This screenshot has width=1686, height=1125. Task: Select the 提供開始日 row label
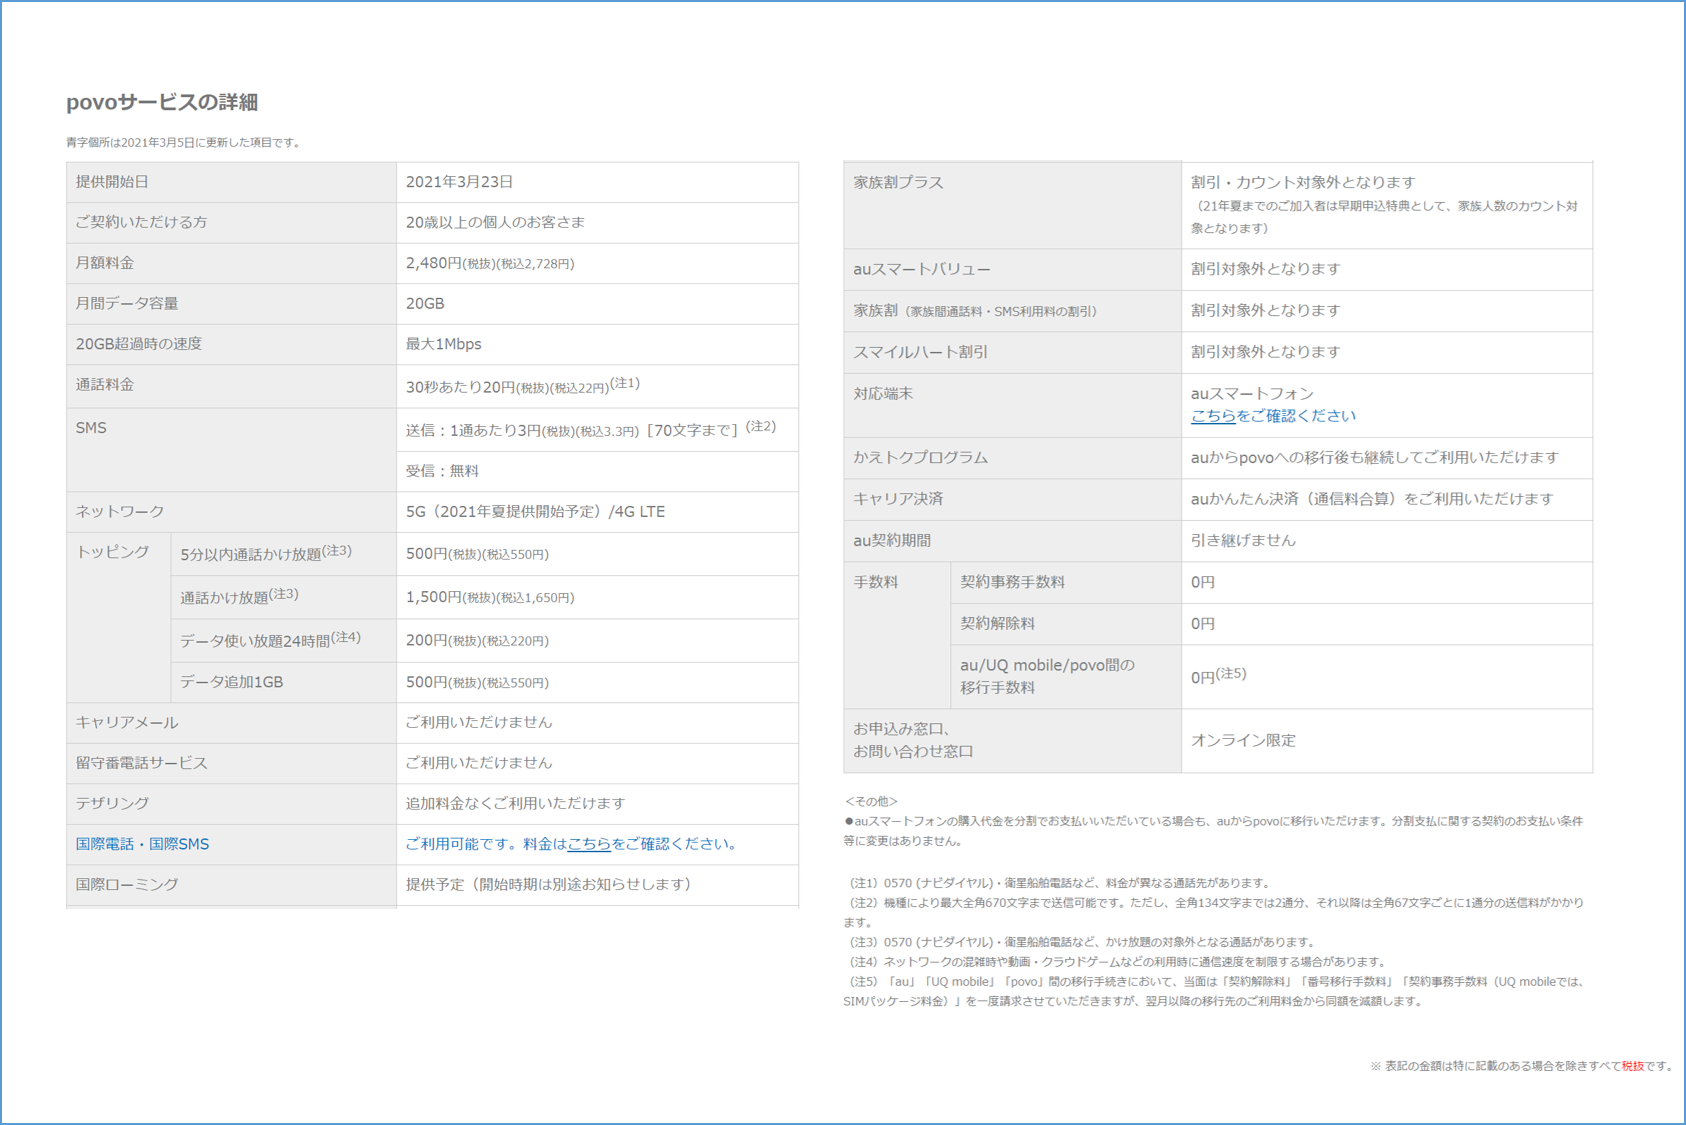click(x=112, y=182)
